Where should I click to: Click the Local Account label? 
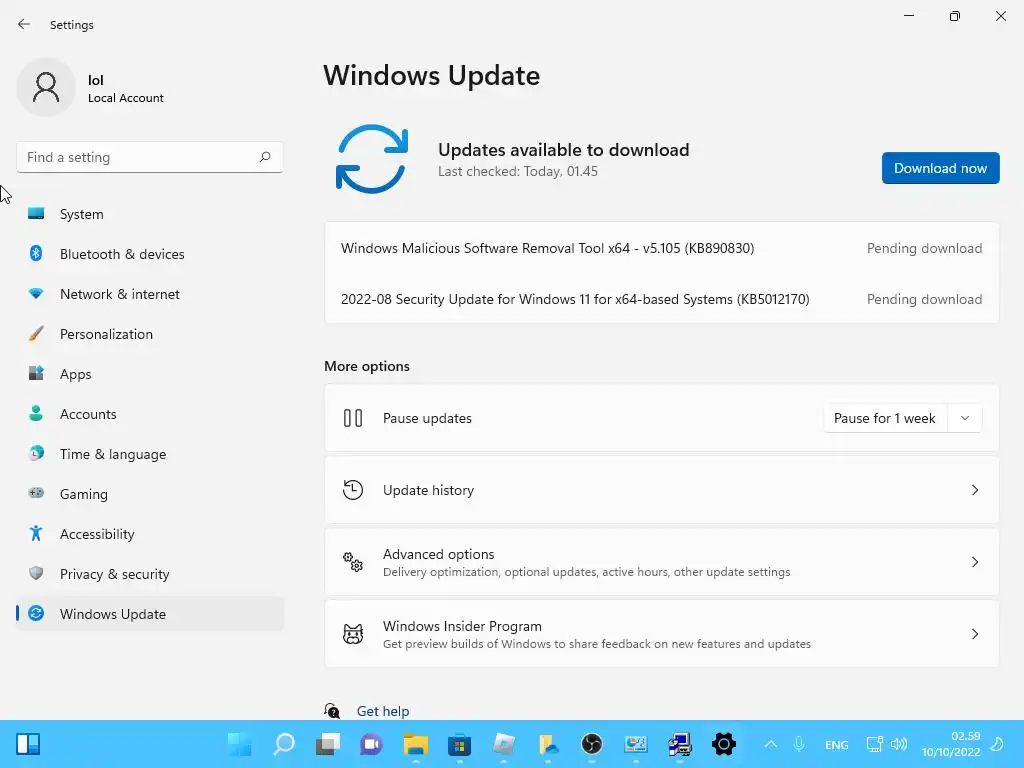(x=126, y=98)
